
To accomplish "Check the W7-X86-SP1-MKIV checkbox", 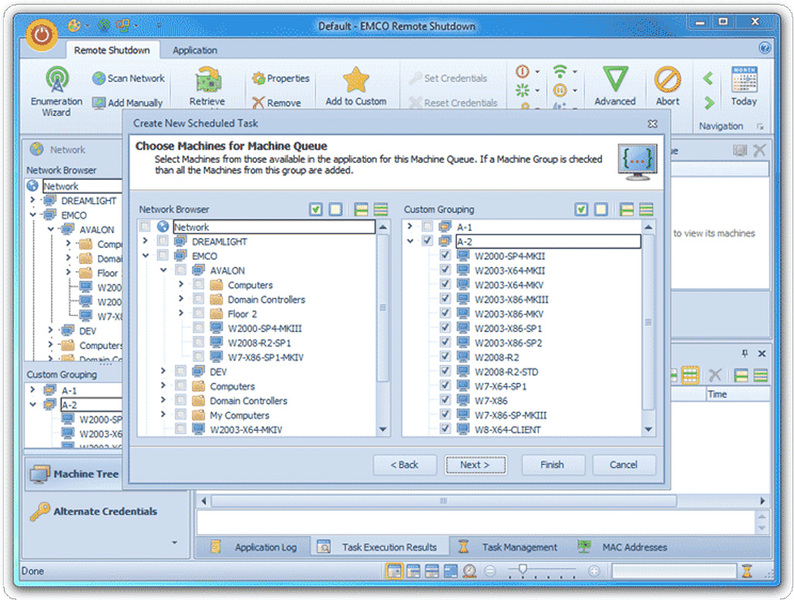I will pyautogui.click(x=198, y=356).
